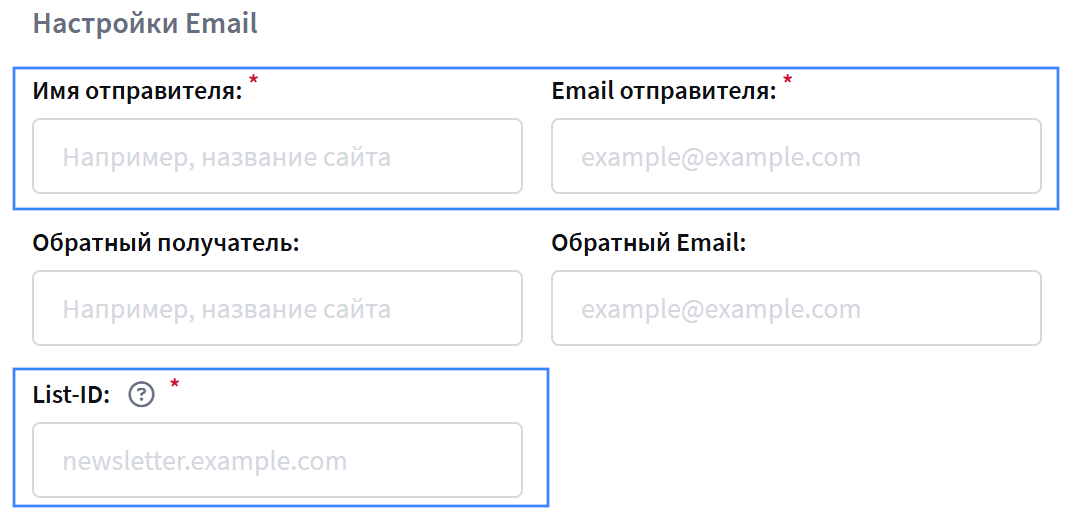1072x516 pixels.
Task: Click the "List-ID:" label text
Action: [x=71, y=396]
